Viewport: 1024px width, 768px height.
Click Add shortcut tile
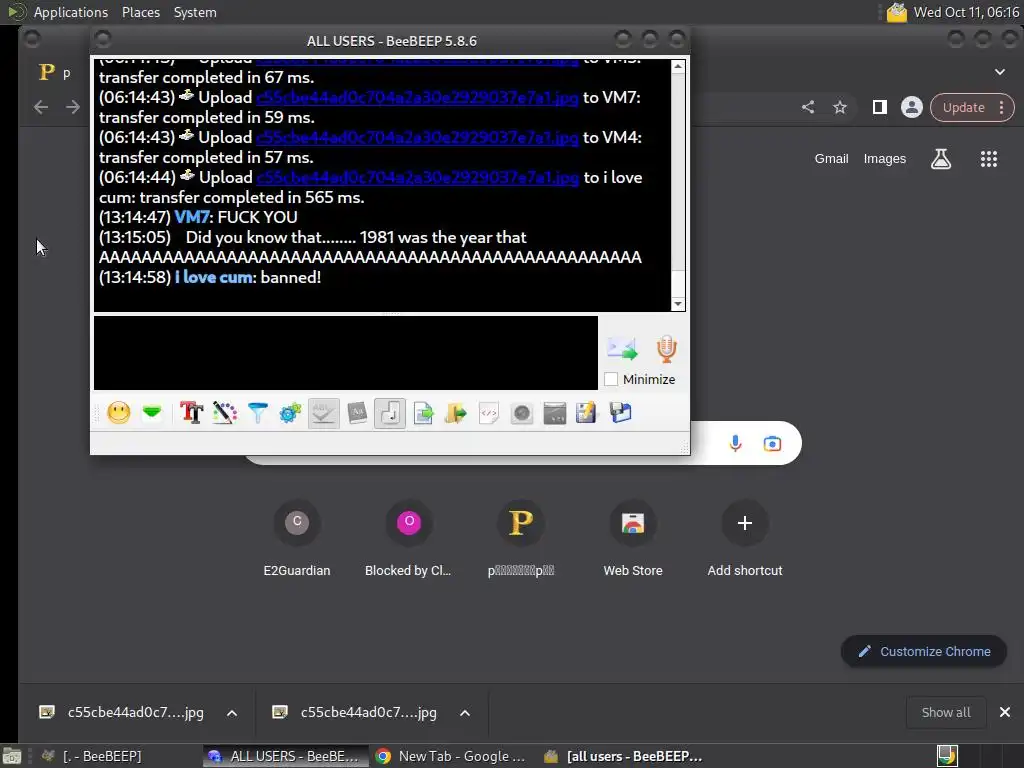pos(744,539)
